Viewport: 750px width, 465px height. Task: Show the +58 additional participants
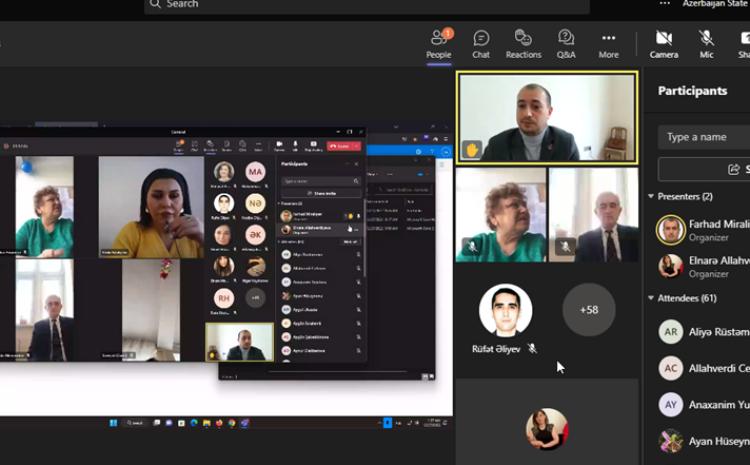pyautogui.click(x=589, y=310)
